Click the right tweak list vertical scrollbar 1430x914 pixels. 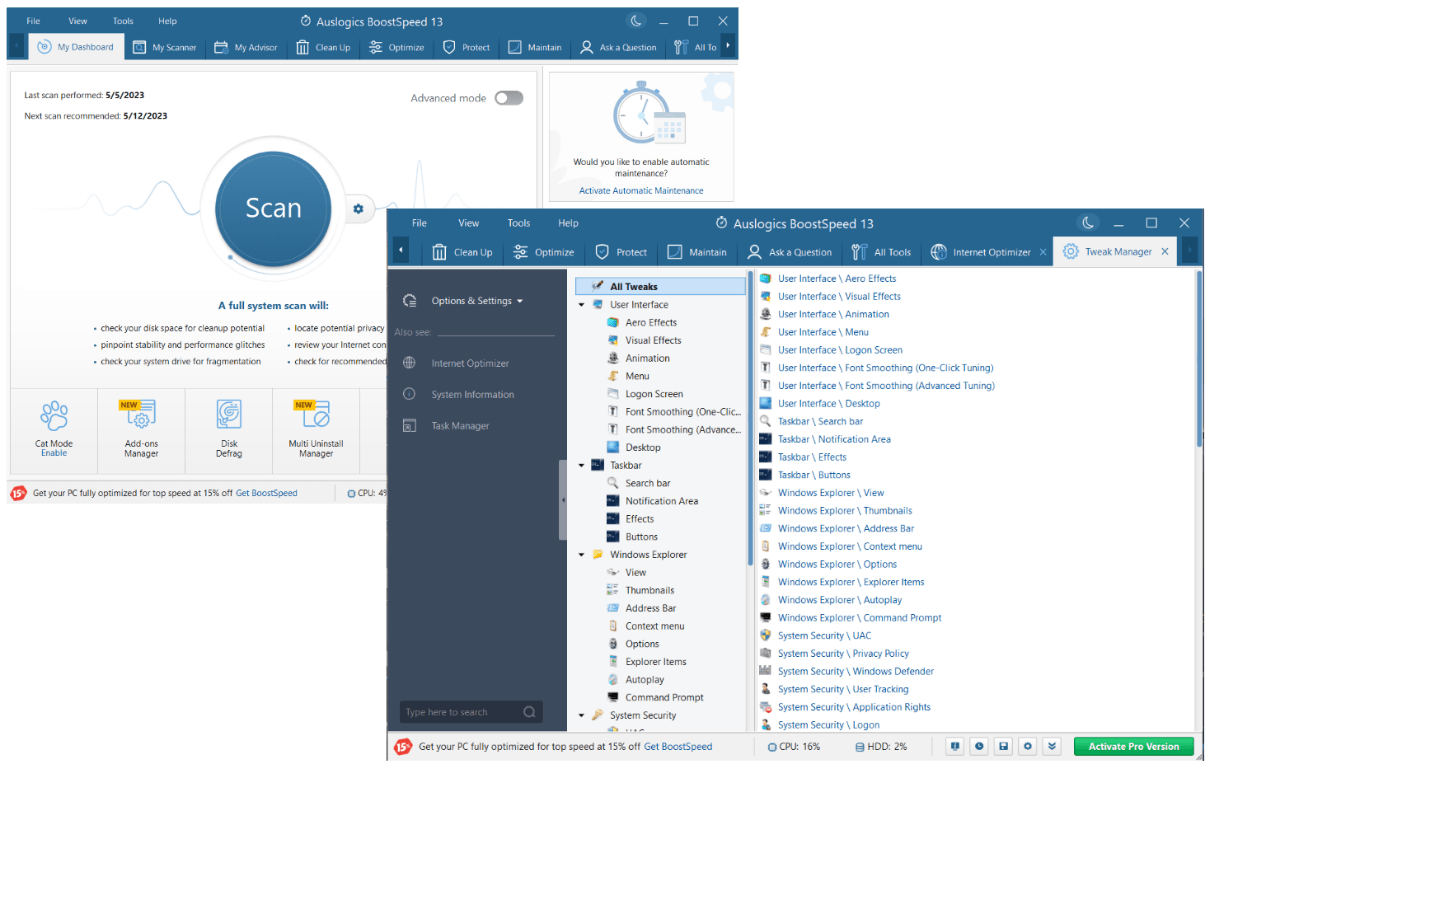coord(1198,360)
